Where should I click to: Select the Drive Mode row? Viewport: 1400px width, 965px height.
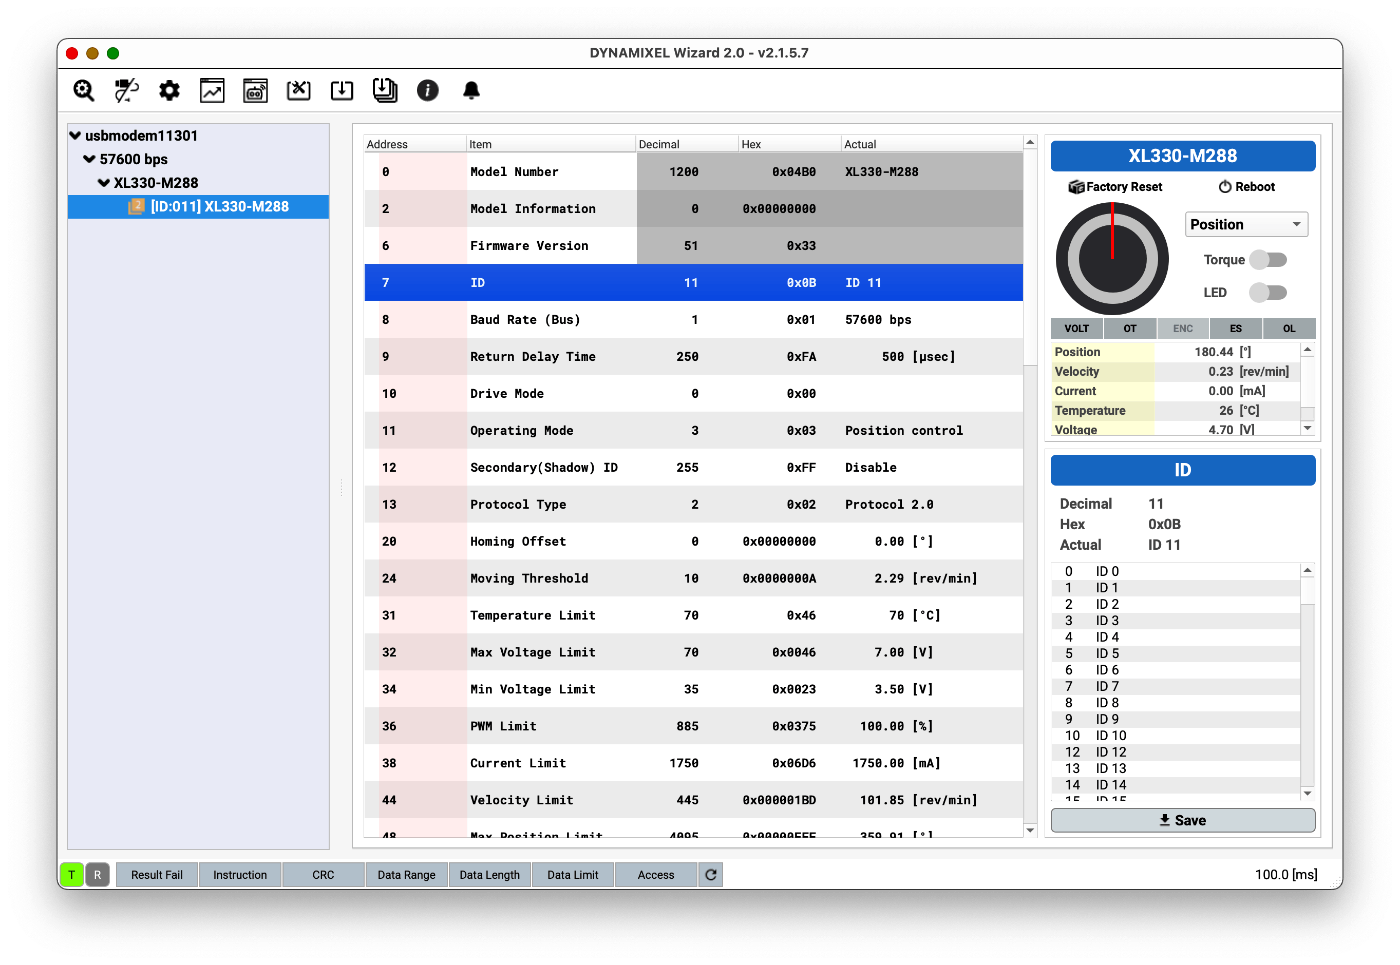[694, 394]
